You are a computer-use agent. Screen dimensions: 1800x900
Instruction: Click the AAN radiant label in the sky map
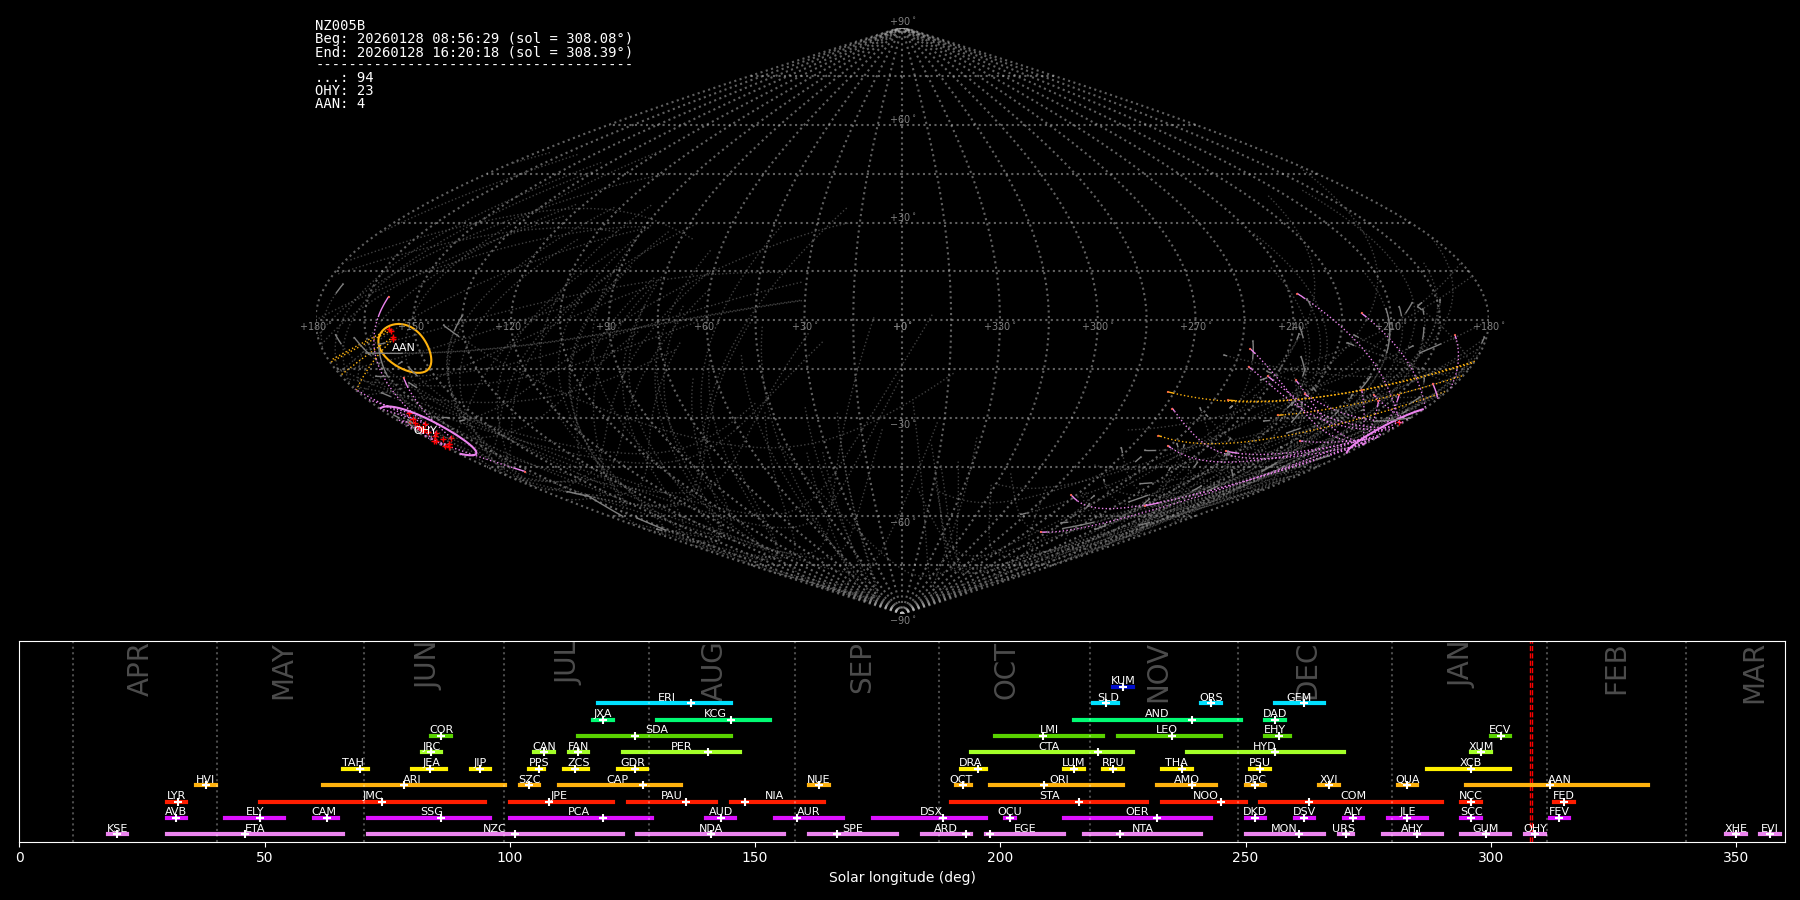[403, 348]
